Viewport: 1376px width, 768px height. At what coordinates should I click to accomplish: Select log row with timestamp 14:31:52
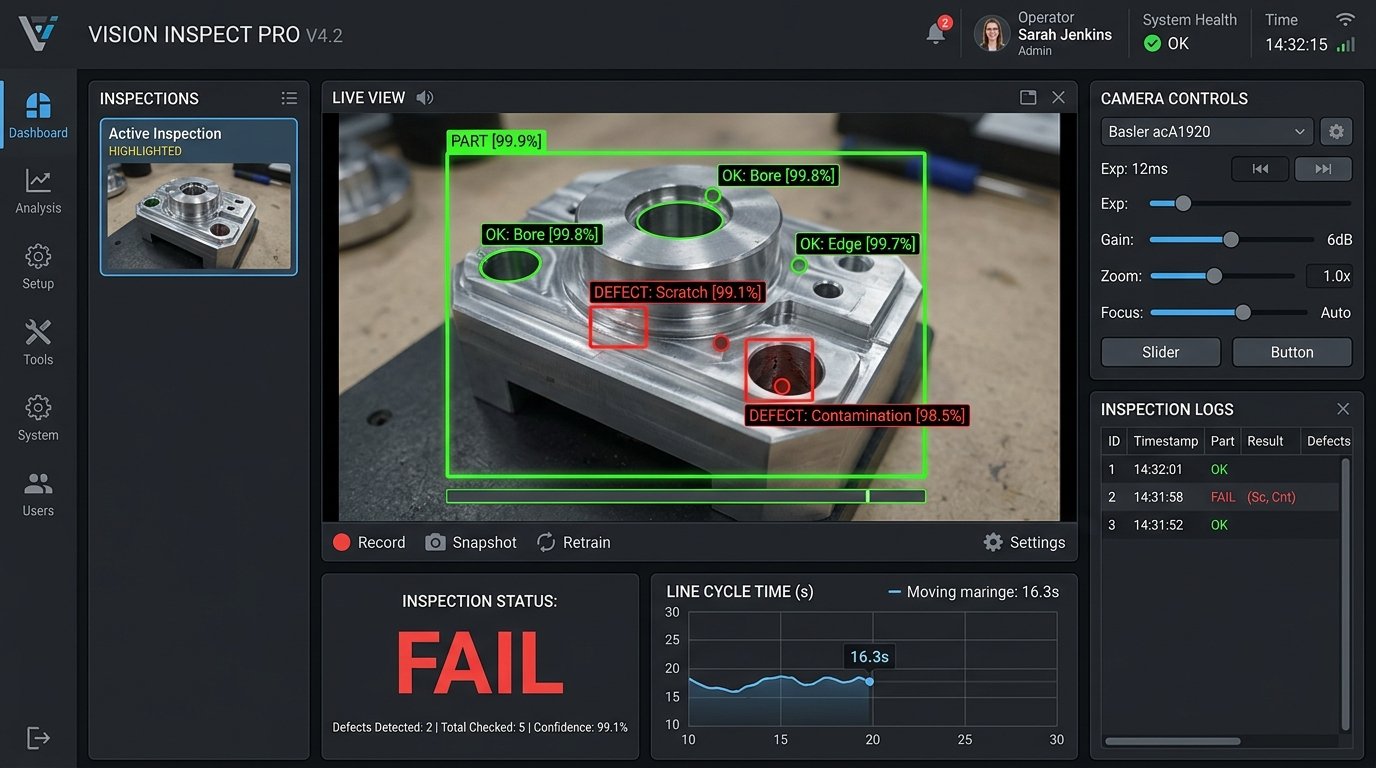click(1220, 525)
